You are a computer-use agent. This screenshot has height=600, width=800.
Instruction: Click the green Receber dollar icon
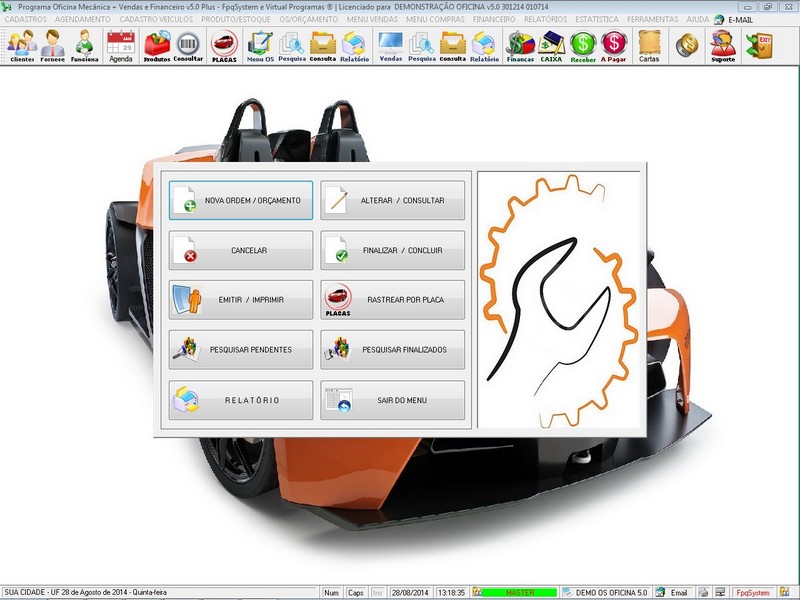click(x=583, y=45)
